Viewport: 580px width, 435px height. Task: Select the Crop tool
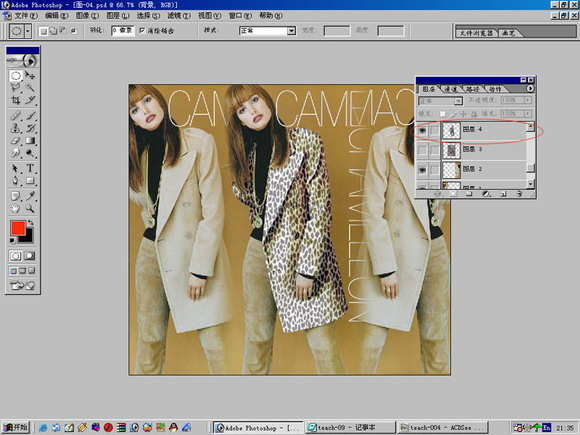16,100
